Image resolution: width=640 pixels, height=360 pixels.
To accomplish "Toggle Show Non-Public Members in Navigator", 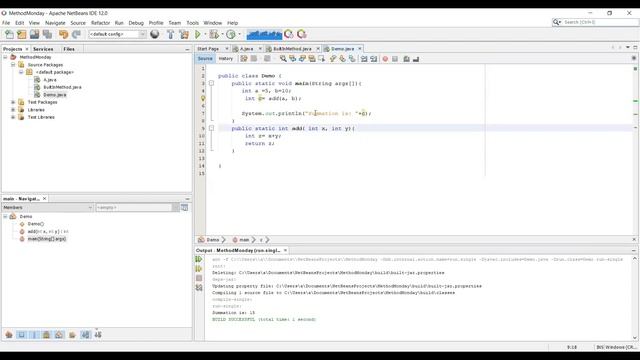I will [x=47, y=335].
